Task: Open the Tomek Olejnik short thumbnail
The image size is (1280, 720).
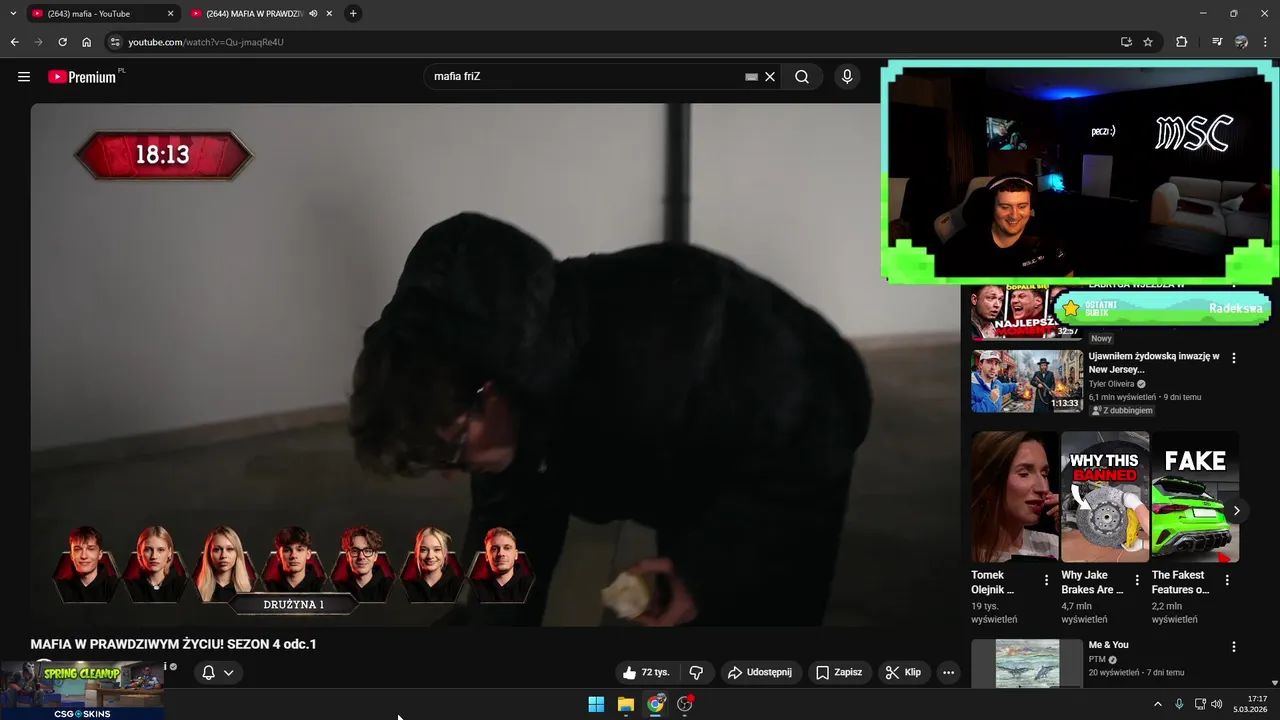Action: tap(1014, 497)
